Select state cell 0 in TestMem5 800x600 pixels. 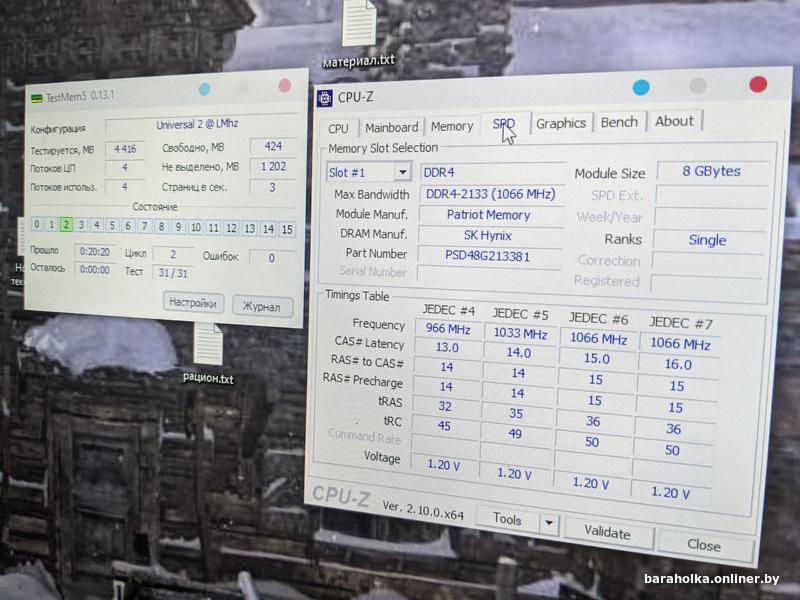tap(37, 225)
